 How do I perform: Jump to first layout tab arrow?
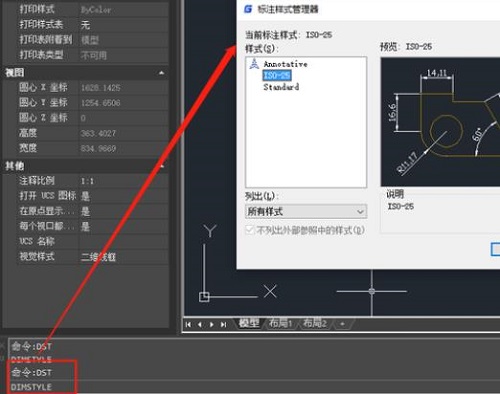click(188, 324)
